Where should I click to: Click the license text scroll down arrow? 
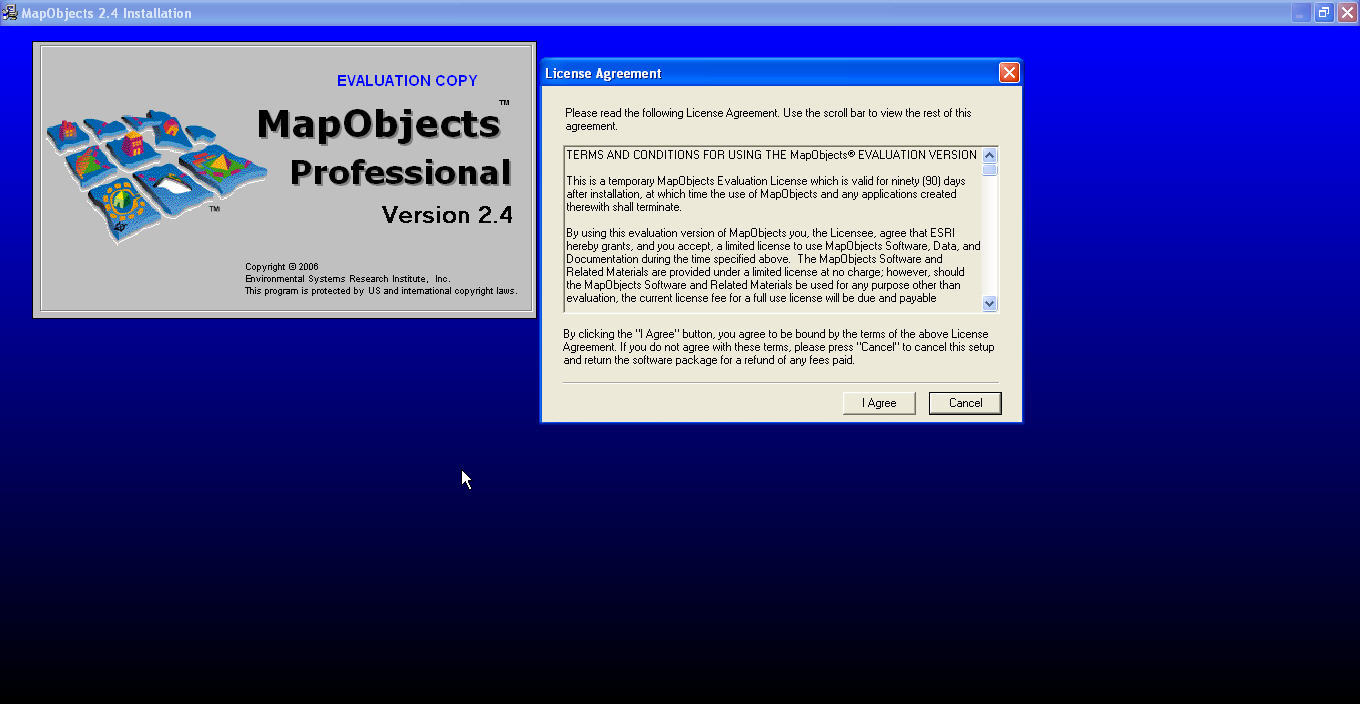990,303
